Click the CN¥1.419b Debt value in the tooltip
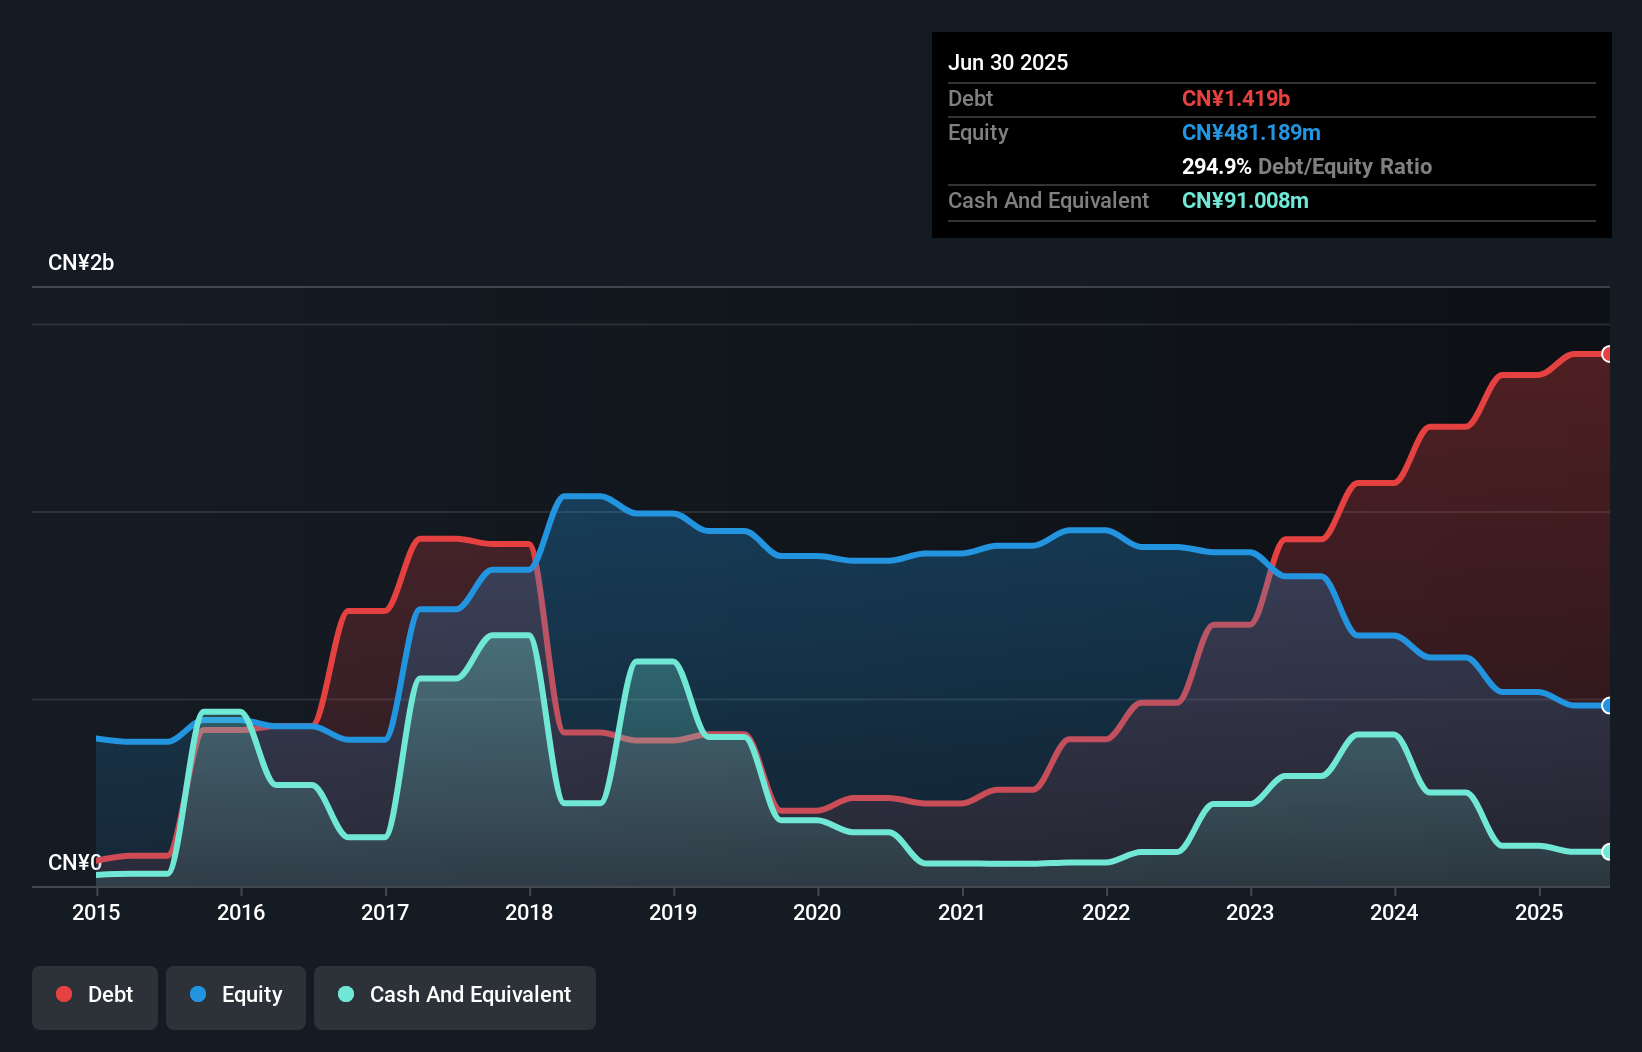1642x1052 pixels. pyautogui.click(x=1237, y=98)
